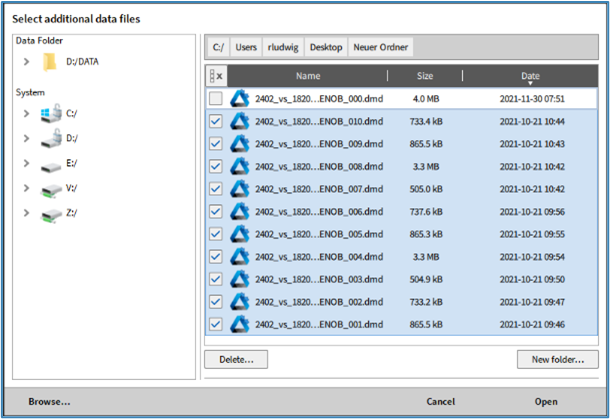Click the file icon of ENOB_005.dmd
Screen dimensions: 610x419
coord(240,233)
